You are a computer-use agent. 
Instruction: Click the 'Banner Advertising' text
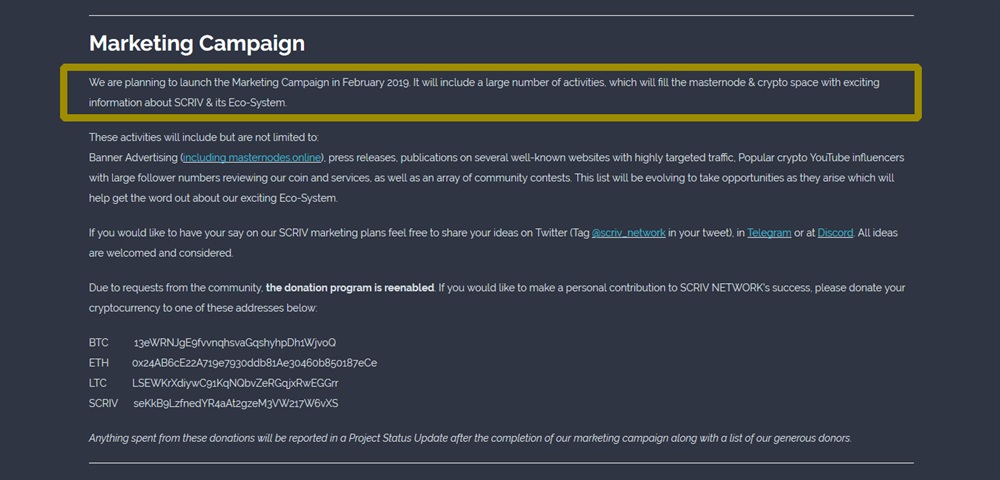pyautogui.click(x=133, y=158)
